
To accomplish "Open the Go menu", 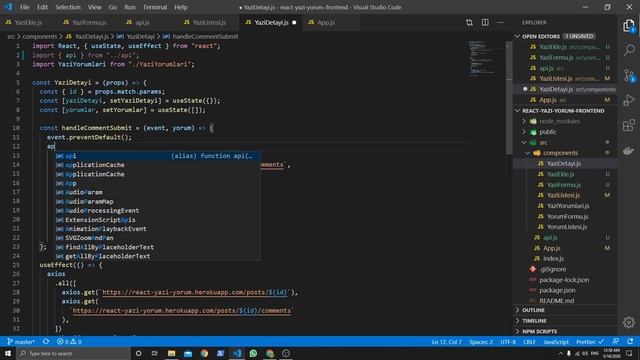I will pyautogui.click(x=113, y=7).
